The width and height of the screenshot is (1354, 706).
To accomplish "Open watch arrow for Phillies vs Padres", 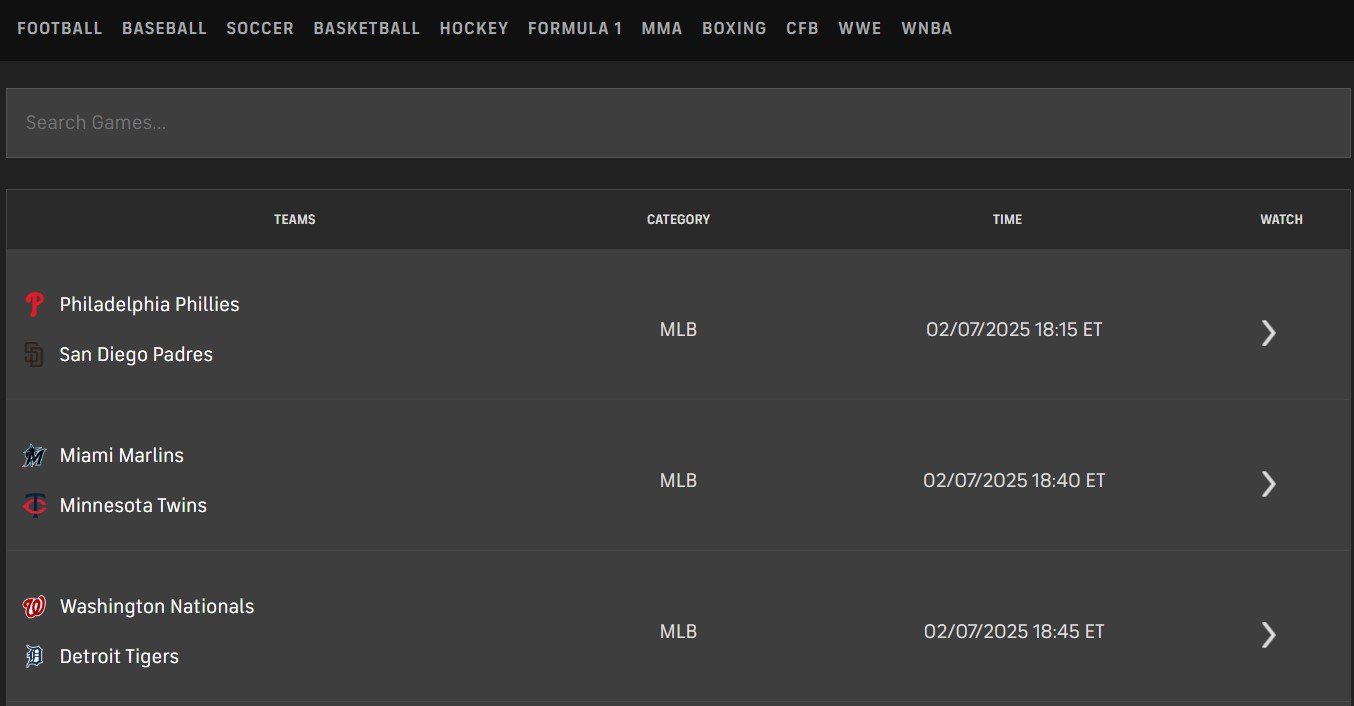I will pos(1269,332).
